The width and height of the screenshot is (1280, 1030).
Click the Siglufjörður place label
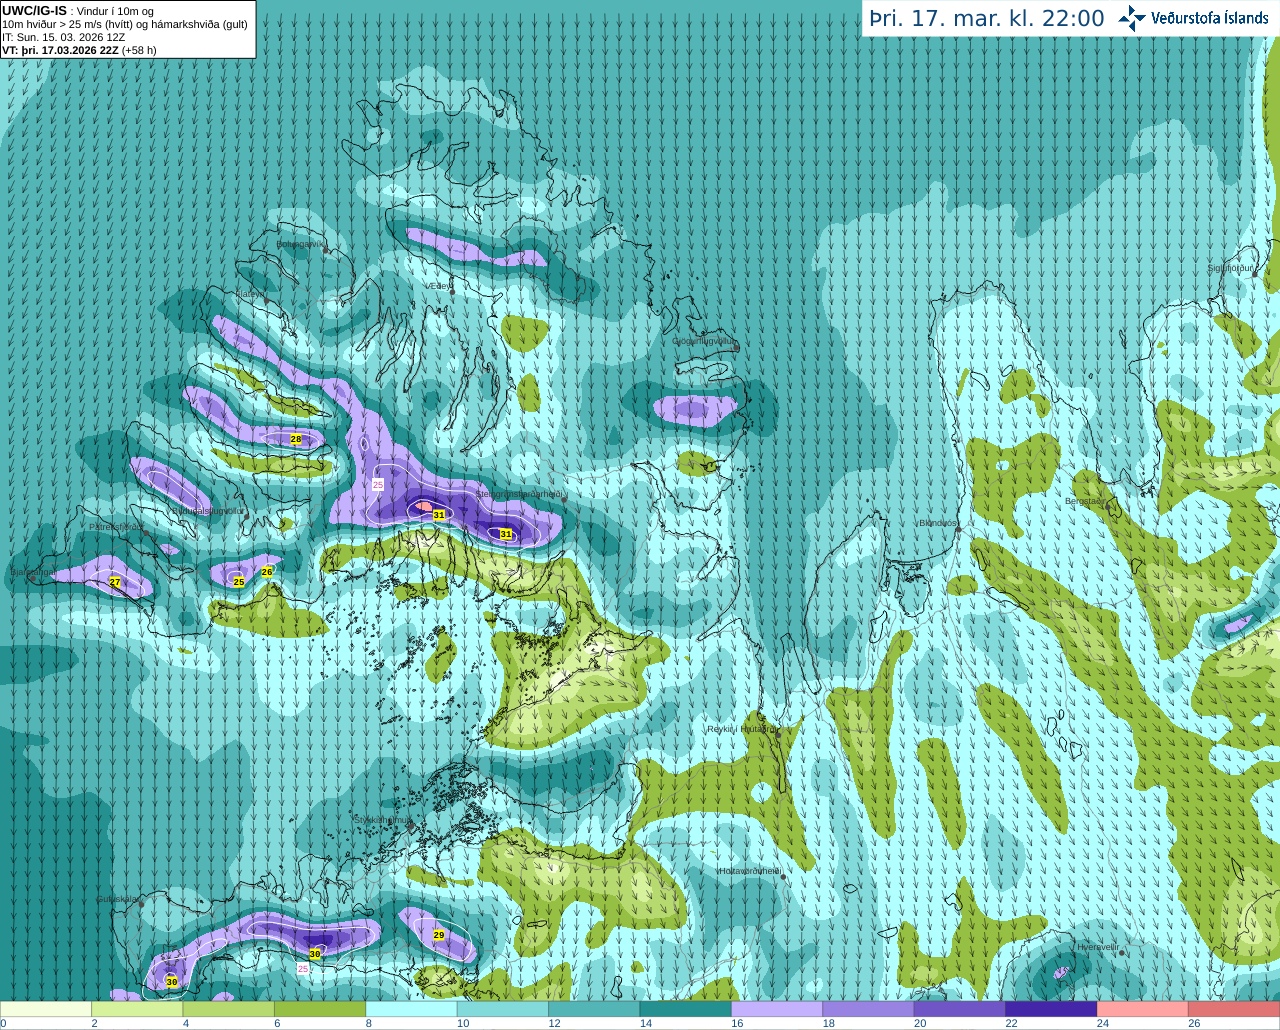tap(1231, 268)
